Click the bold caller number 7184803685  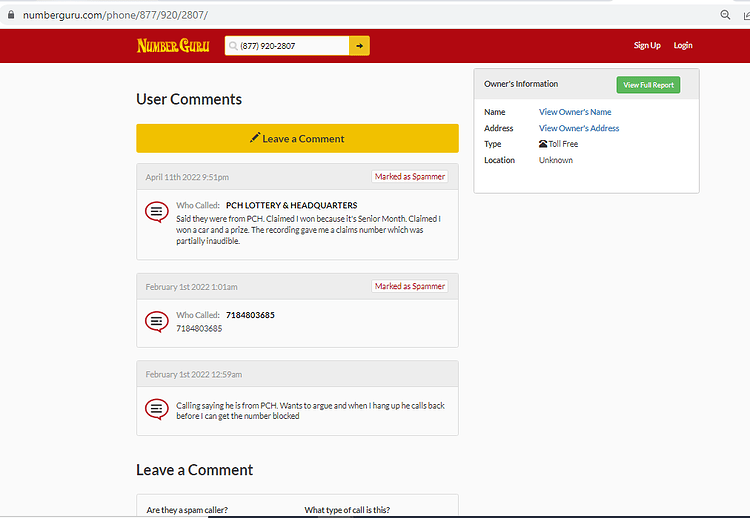click(x=250, y=315)
